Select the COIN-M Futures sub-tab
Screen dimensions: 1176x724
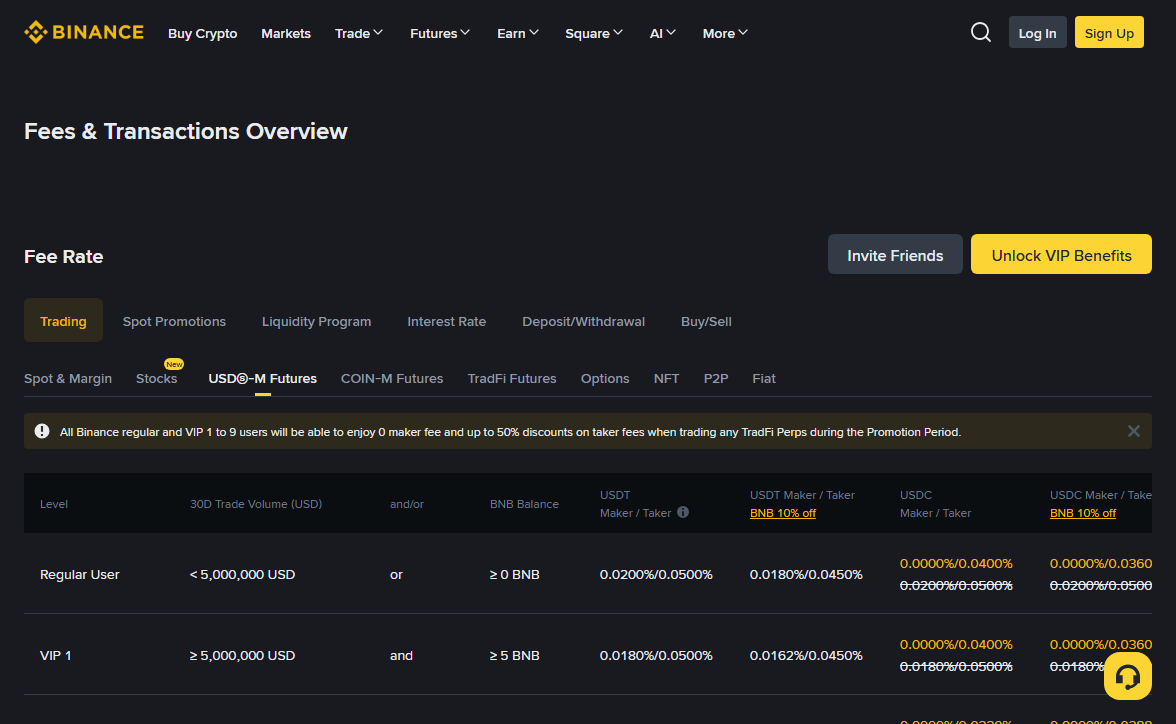[x=392, y=378]
